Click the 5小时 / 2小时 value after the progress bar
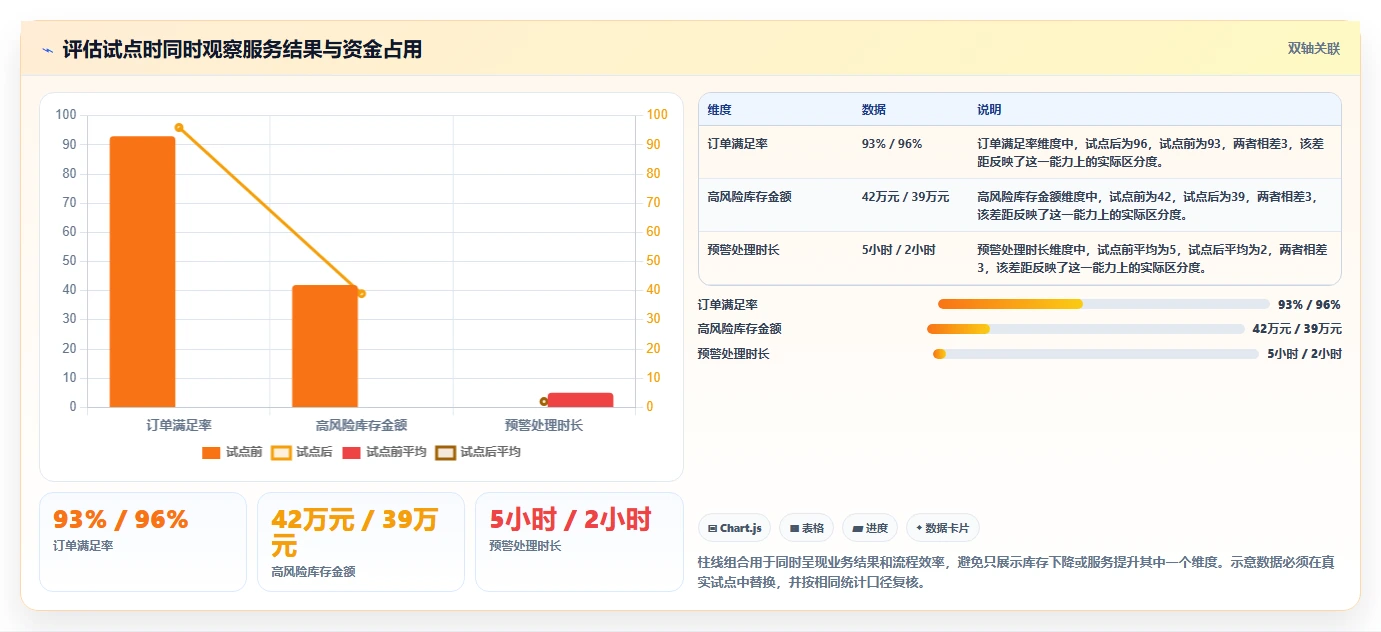1381x632 pixels. (x=1304, y=354)
